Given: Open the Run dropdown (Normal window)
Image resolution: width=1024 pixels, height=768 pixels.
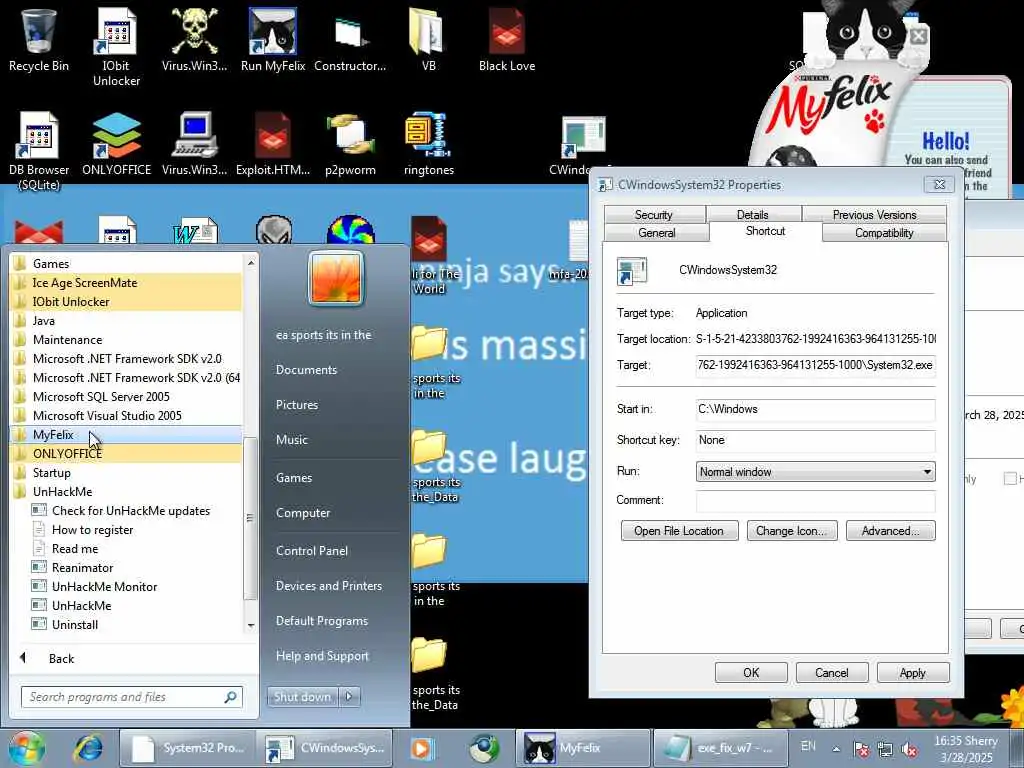Looking at the screenshot, I should coord(815,472).
